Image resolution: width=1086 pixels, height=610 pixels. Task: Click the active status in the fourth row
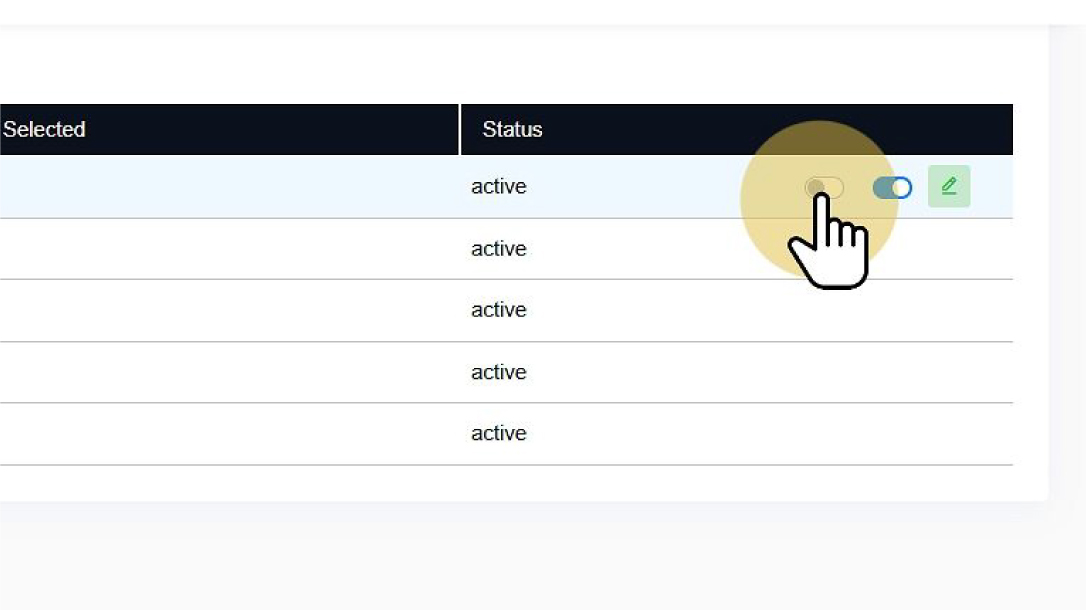(x=499, y=372)
